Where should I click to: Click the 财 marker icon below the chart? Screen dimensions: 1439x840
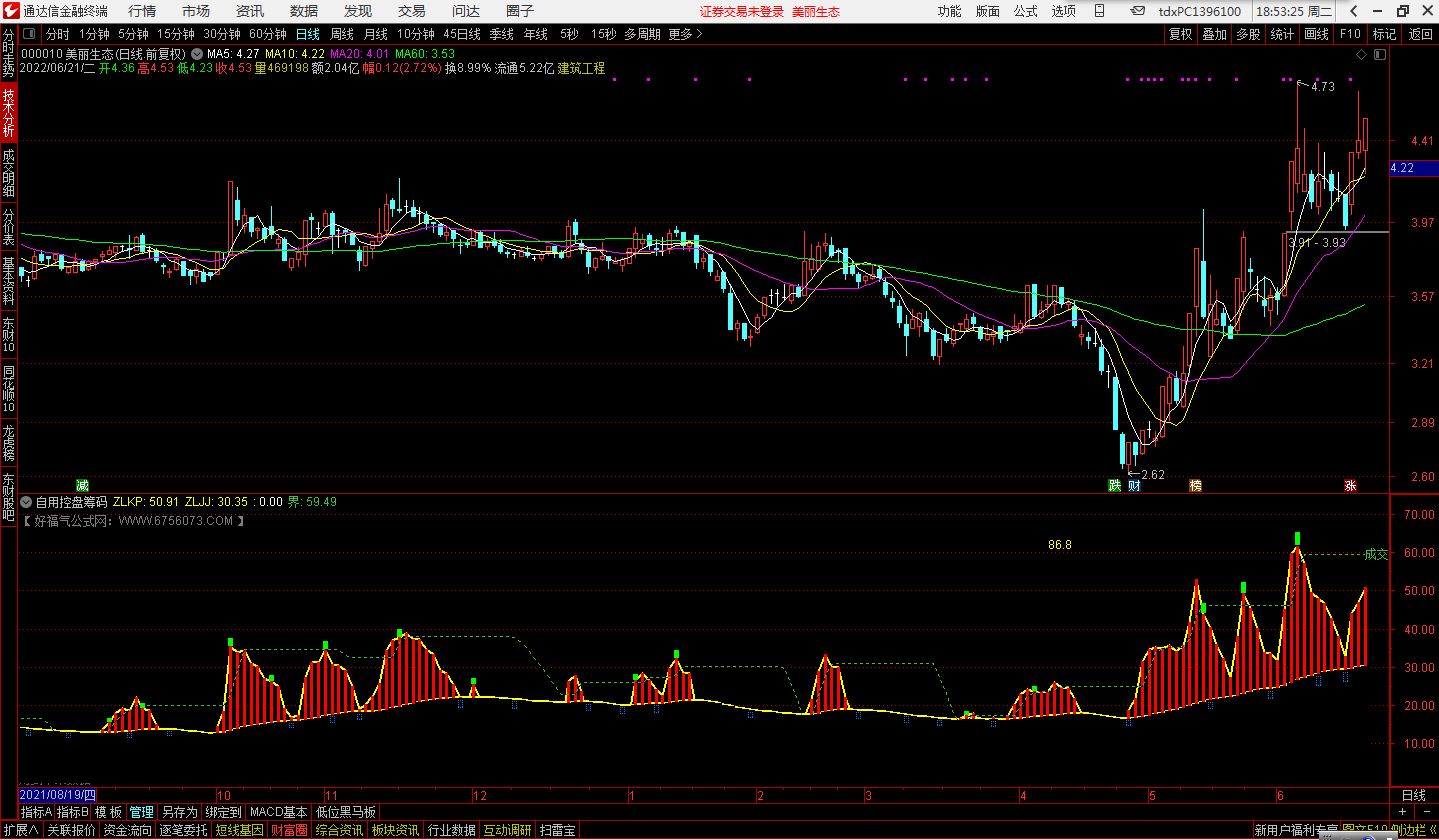[1134, 486]
